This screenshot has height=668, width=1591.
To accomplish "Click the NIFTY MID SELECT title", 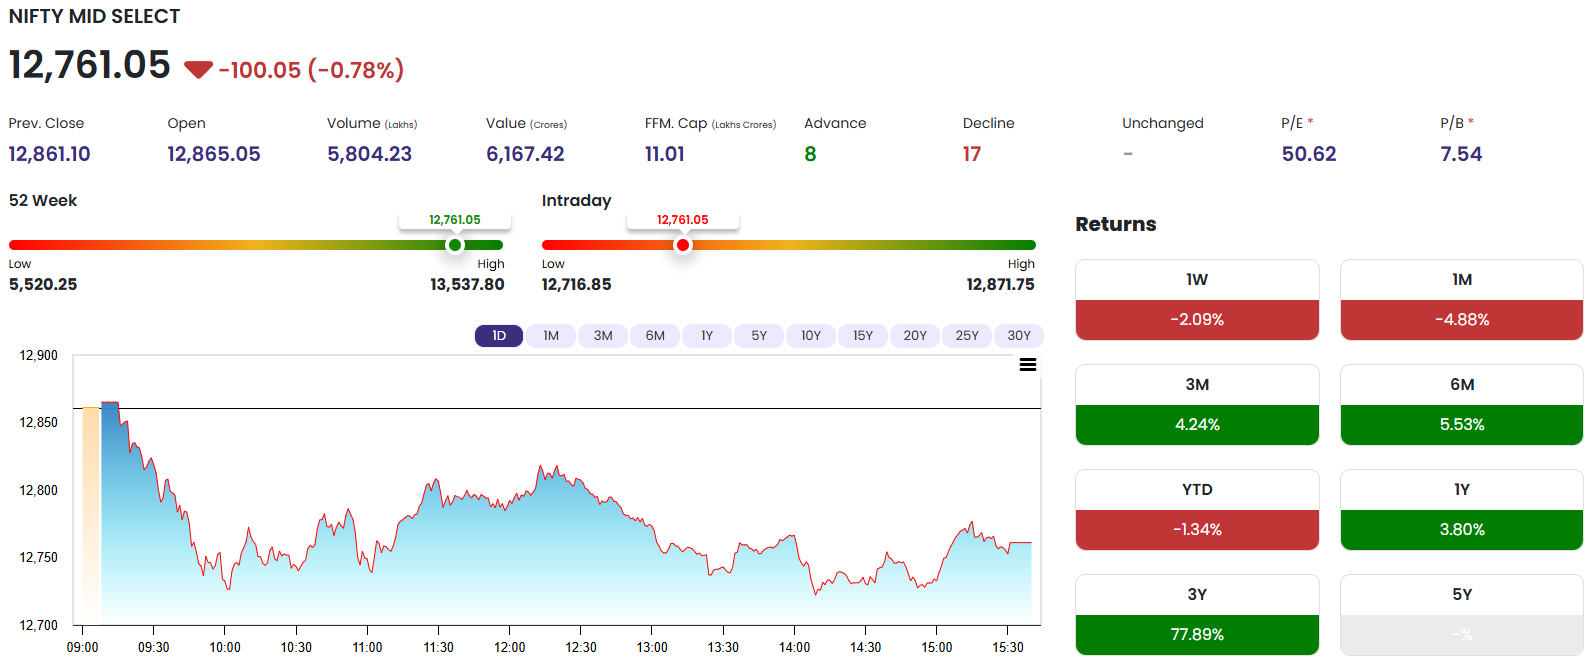I will pos(95,17).
